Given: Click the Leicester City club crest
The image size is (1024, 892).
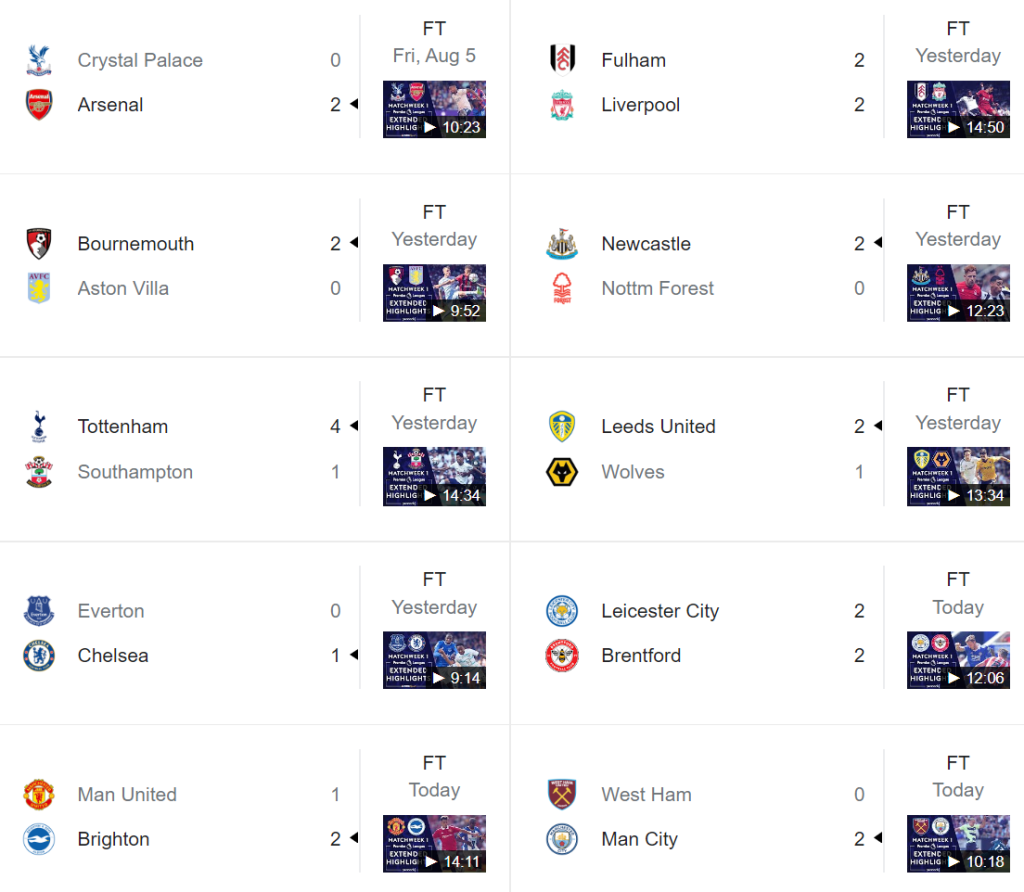Looking at the screenshot, I should click(x=563, y=611).
